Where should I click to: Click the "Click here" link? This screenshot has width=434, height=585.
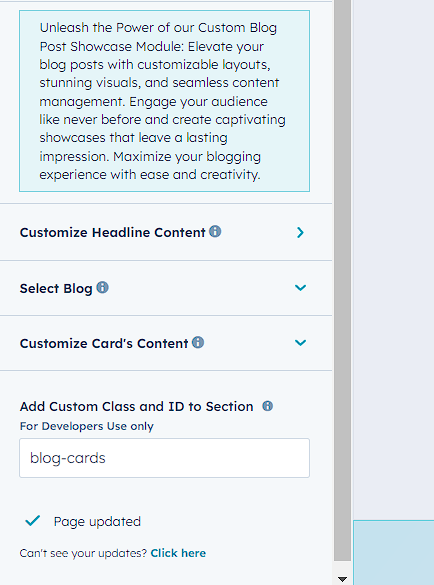(178, 553)
